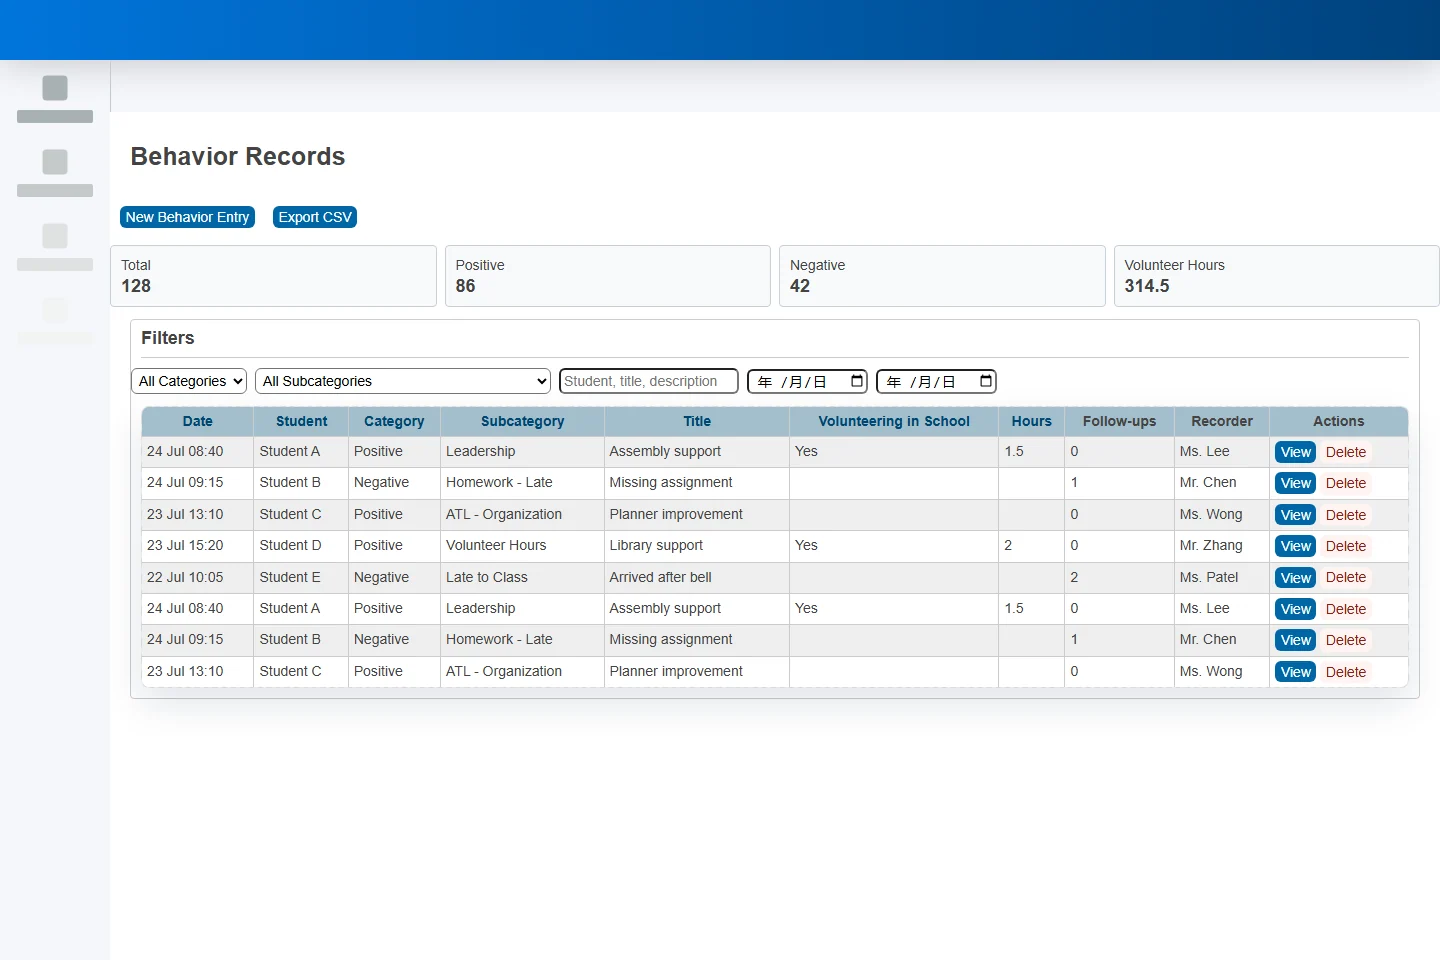View the Student D Library support record
Screen dimensions: 1440x960
(x=1295, y=546)
